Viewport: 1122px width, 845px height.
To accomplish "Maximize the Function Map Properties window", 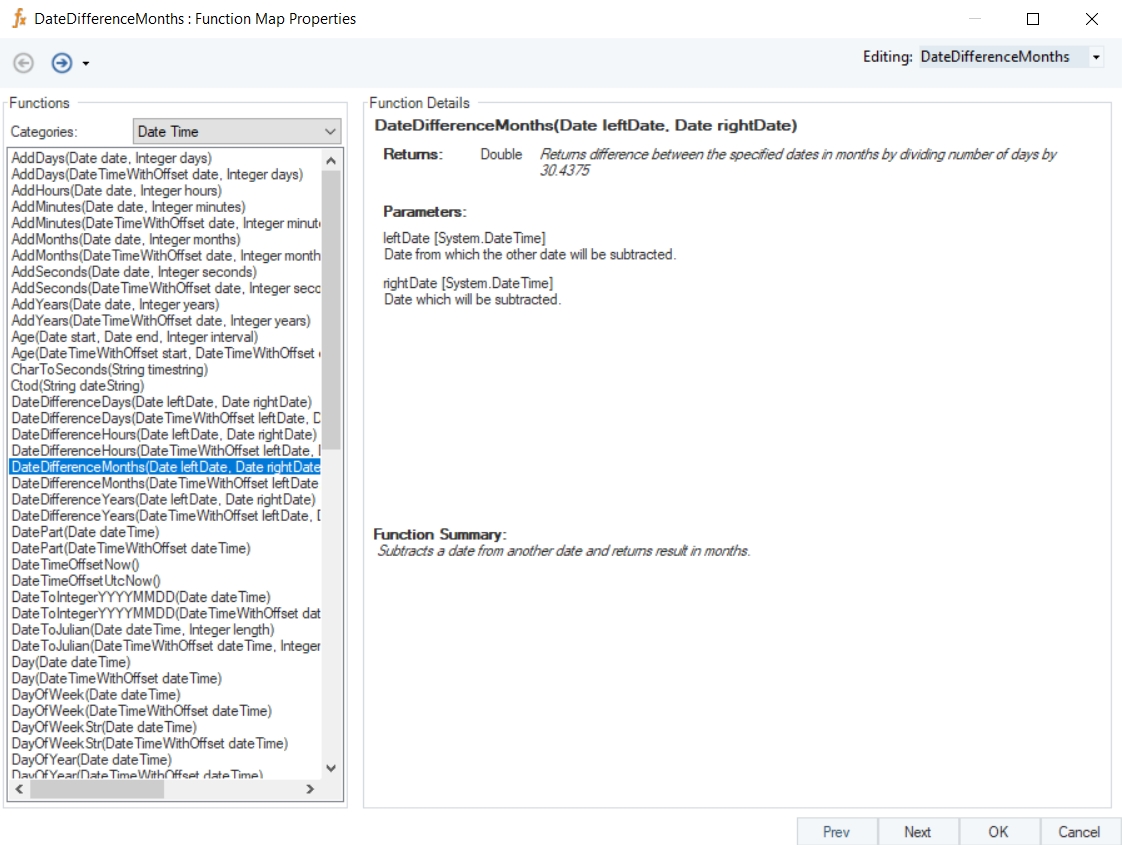I will [x=1033, y=19].
